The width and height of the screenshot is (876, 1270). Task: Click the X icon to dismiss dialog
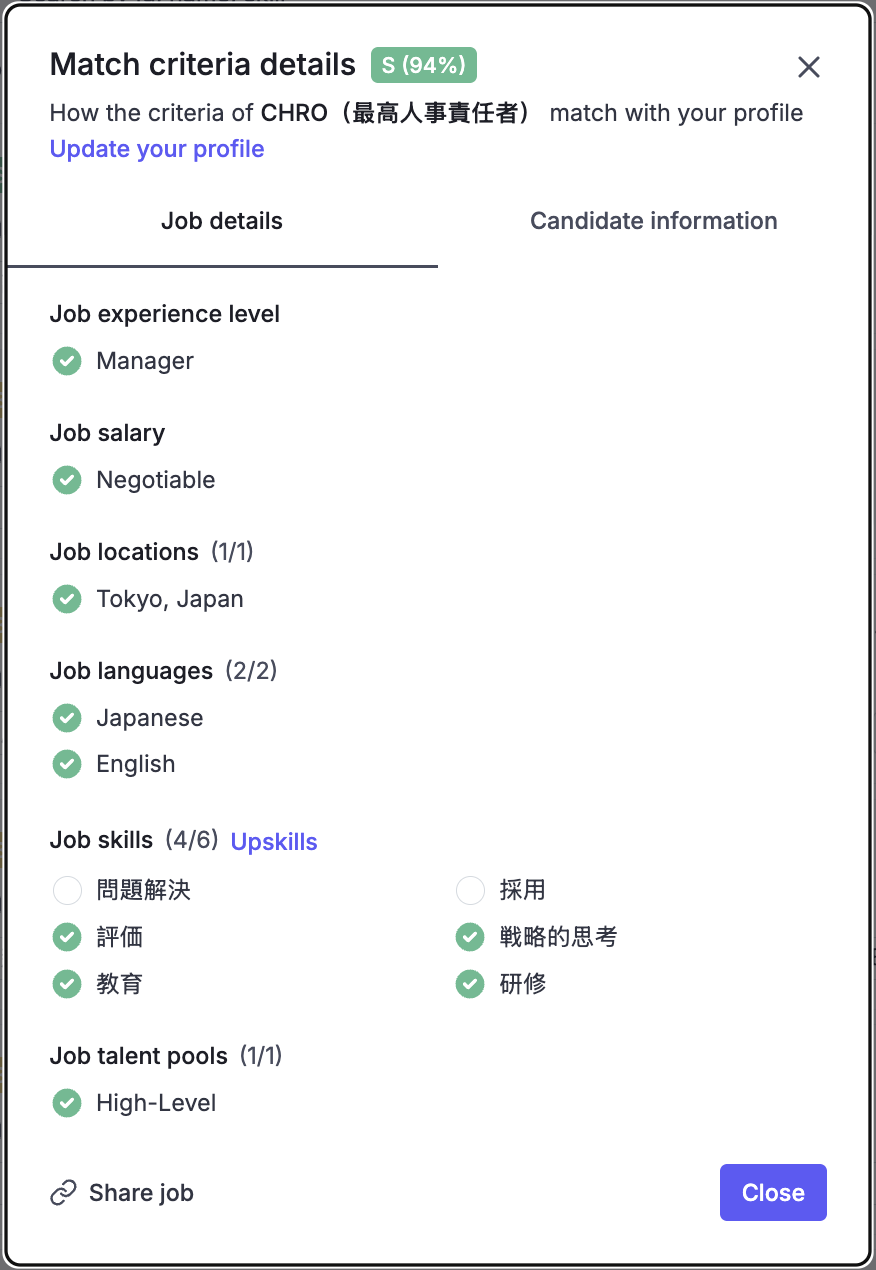(808, 67)
